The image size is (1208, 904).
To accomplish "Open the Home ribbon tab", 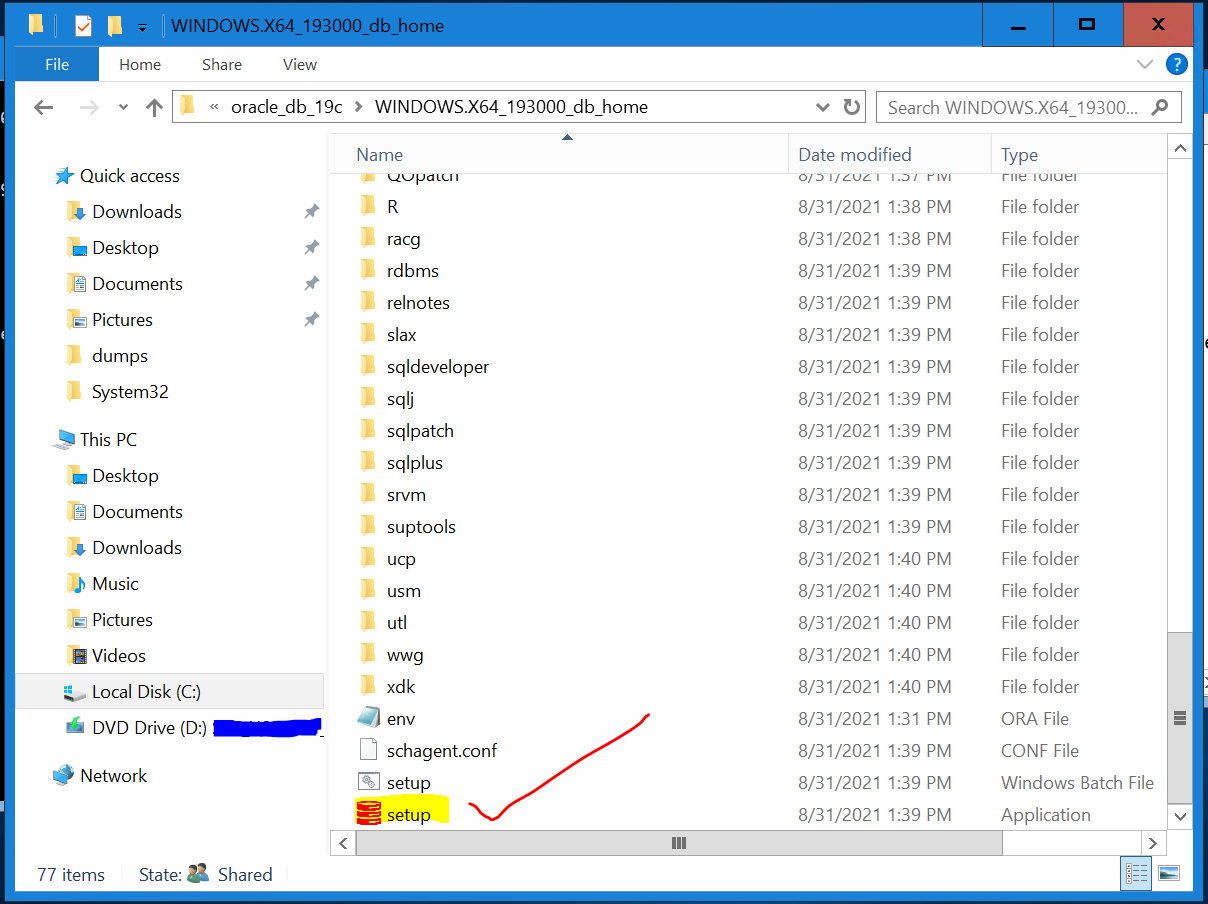I will 140,64.
